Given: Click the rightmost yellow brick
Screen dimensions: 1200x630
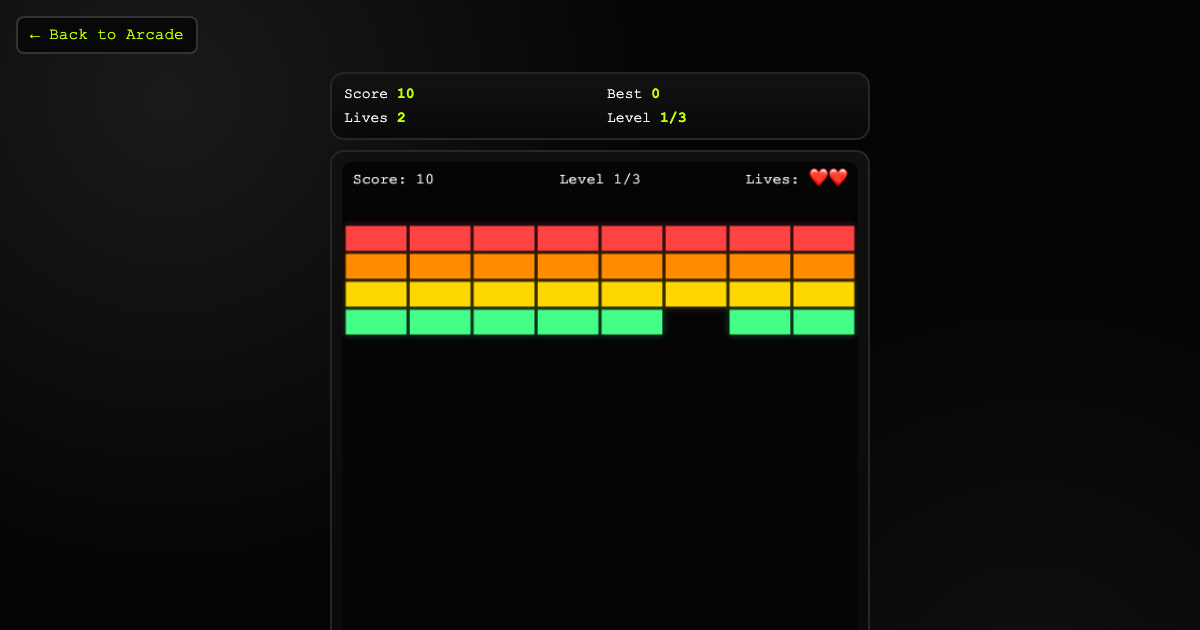Looking at the screenshot, I should [824, 294].
